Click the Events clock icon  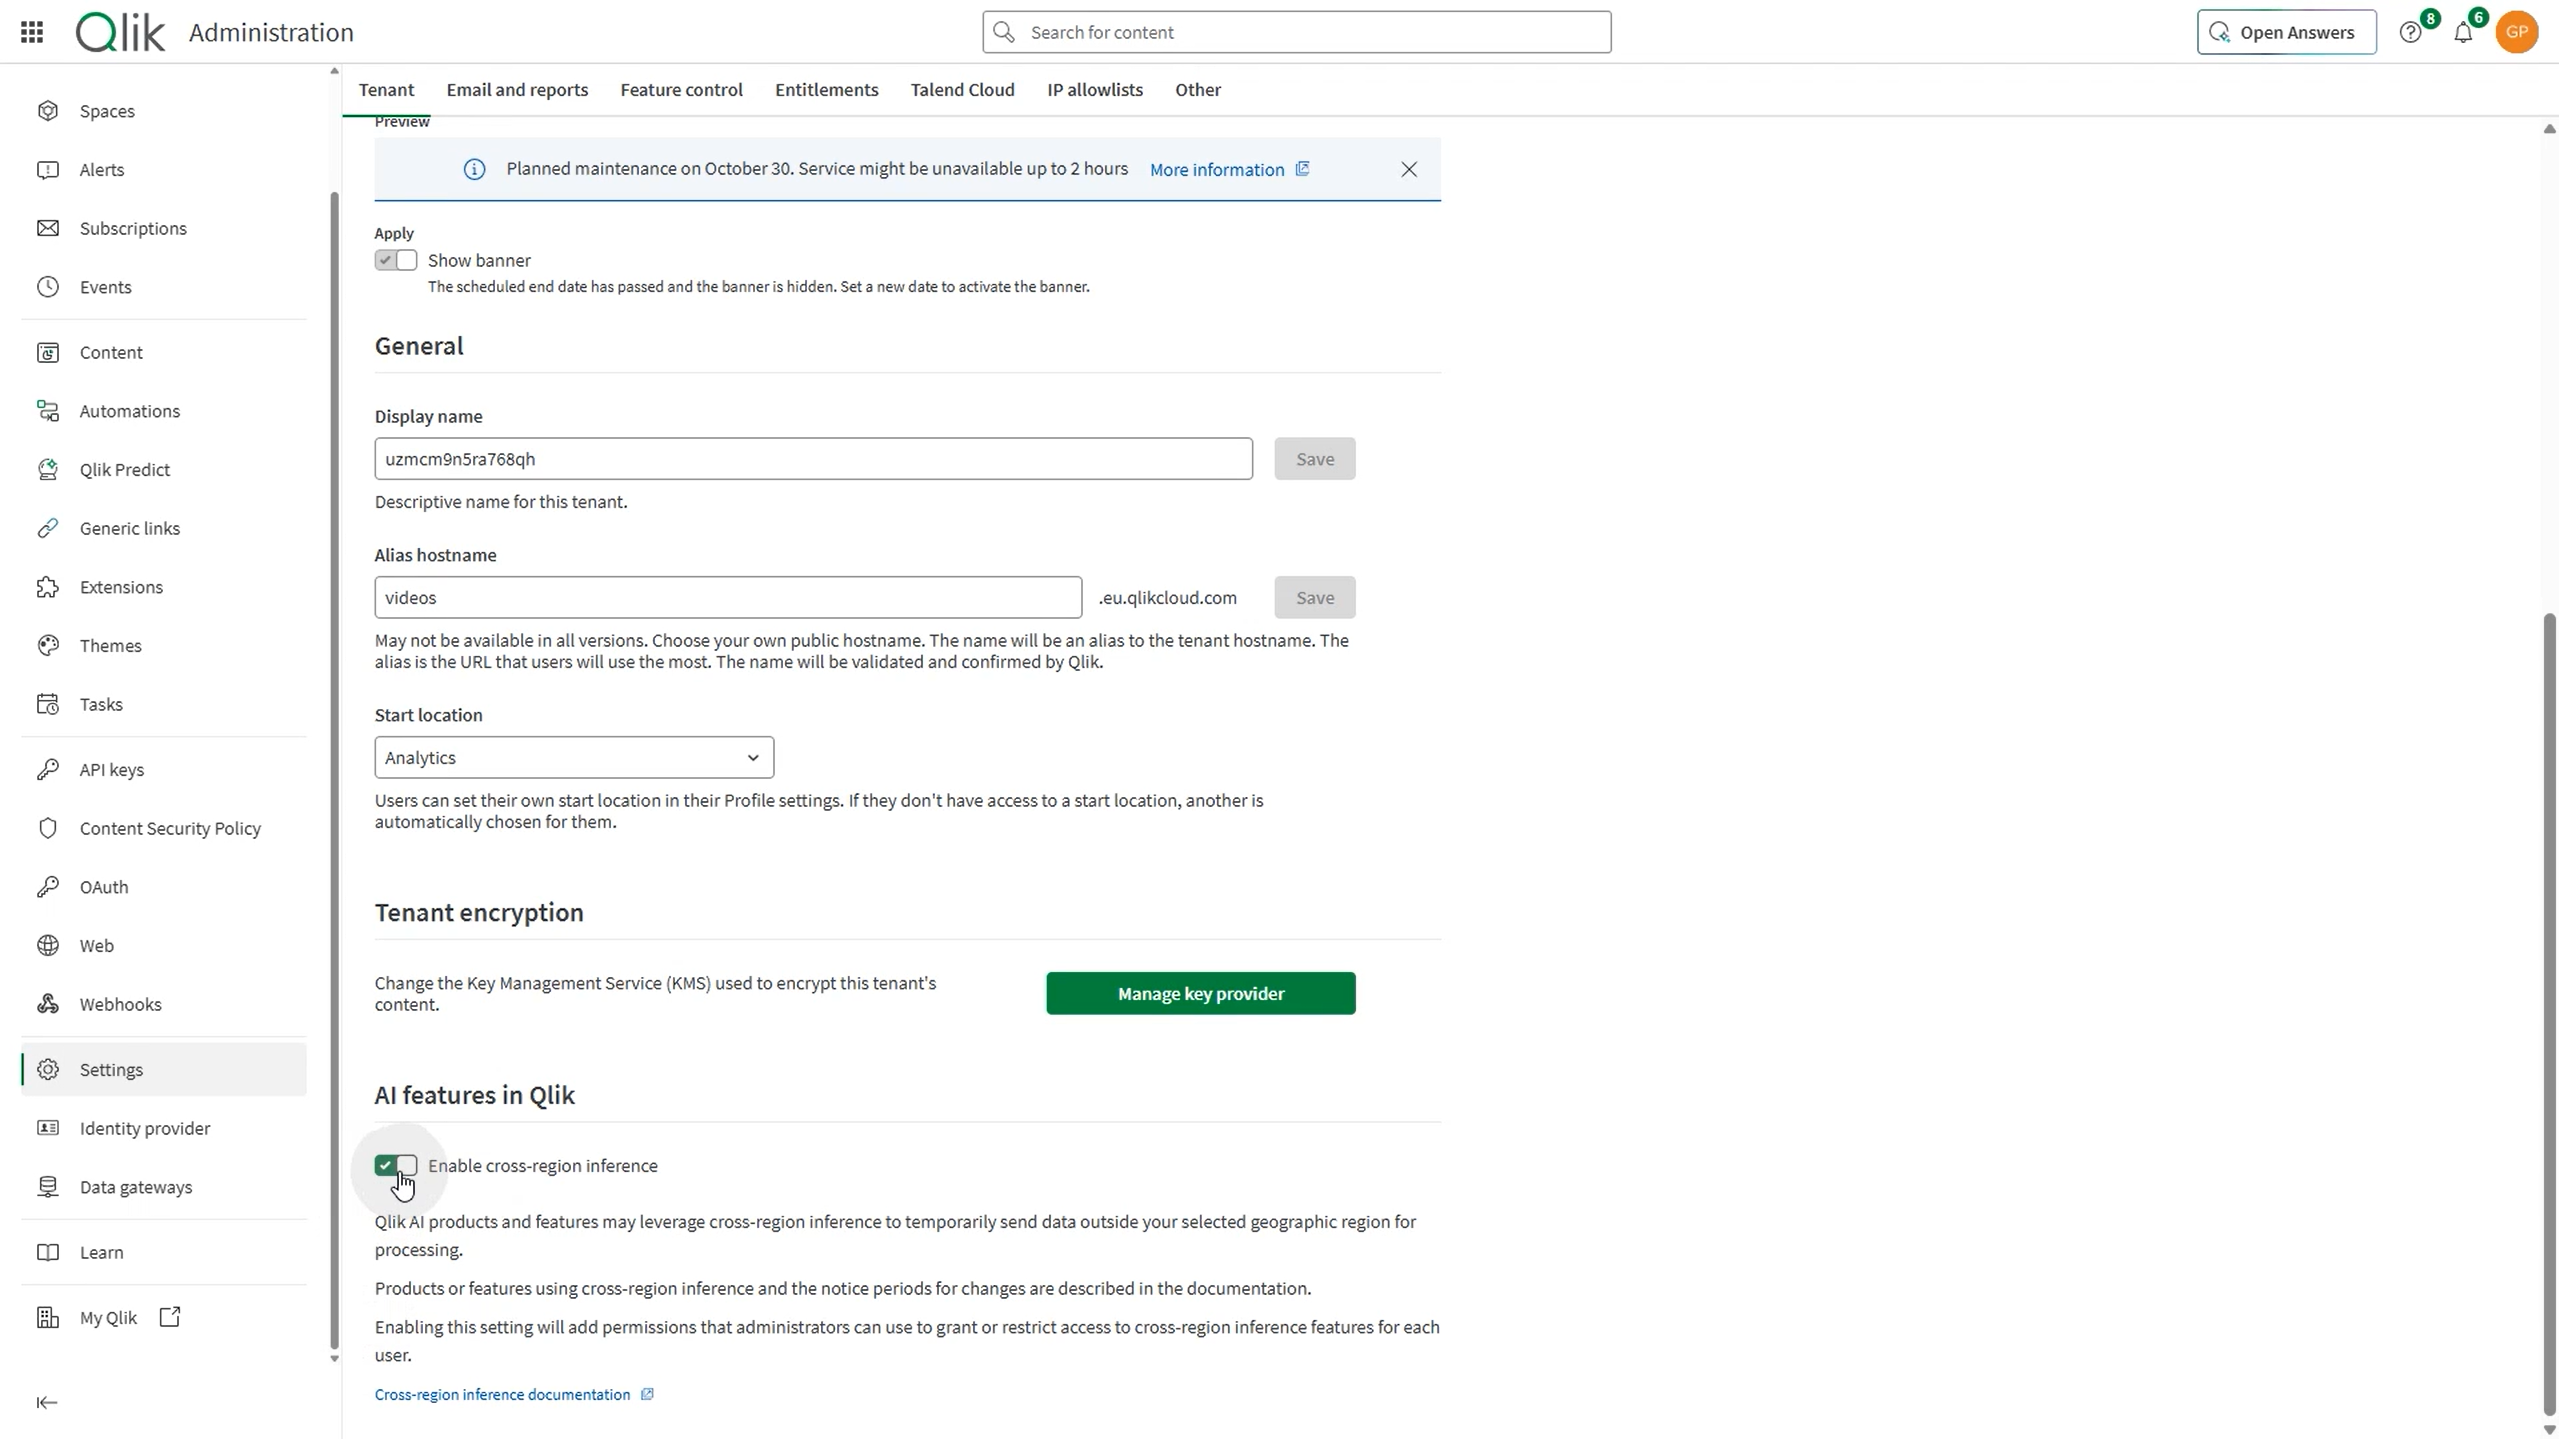click(48, 287)
